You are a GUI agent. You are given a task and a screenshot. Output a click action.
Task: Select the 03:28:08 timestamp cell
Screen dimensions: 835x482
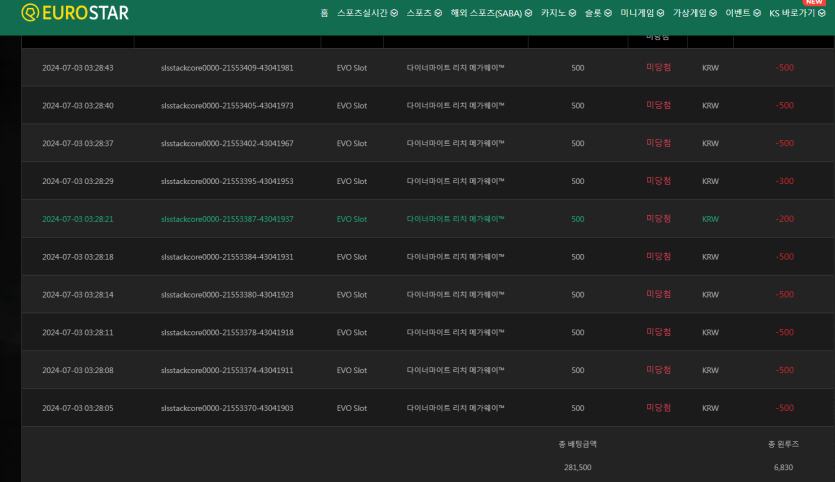[78, 370]
